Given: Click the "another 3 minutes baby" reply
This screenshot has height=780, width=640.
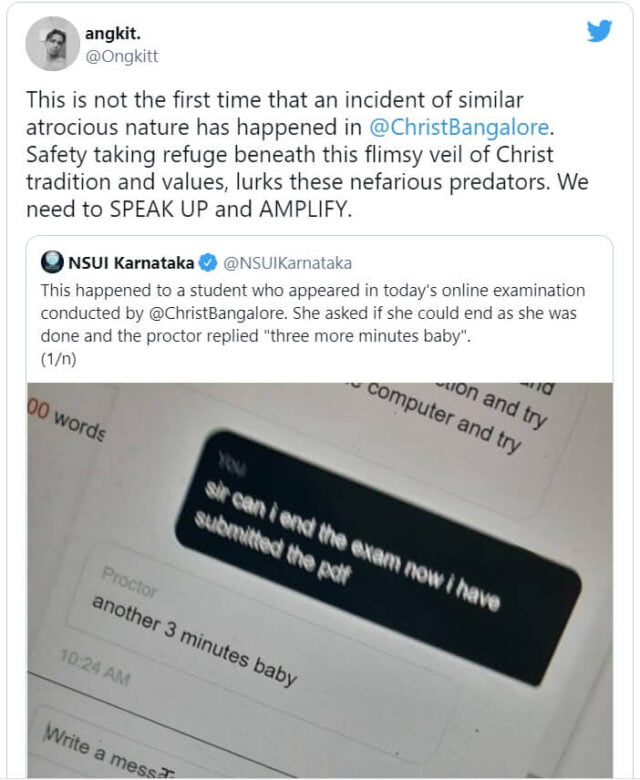Looking at the screenshot, I should [195, 640].
